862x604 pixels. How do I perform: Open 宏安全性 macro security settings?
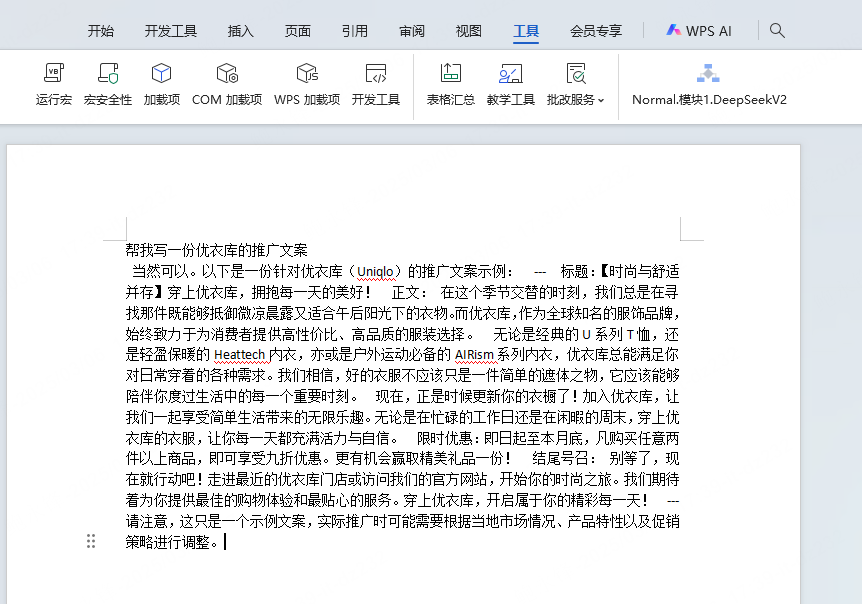(108, 84)
